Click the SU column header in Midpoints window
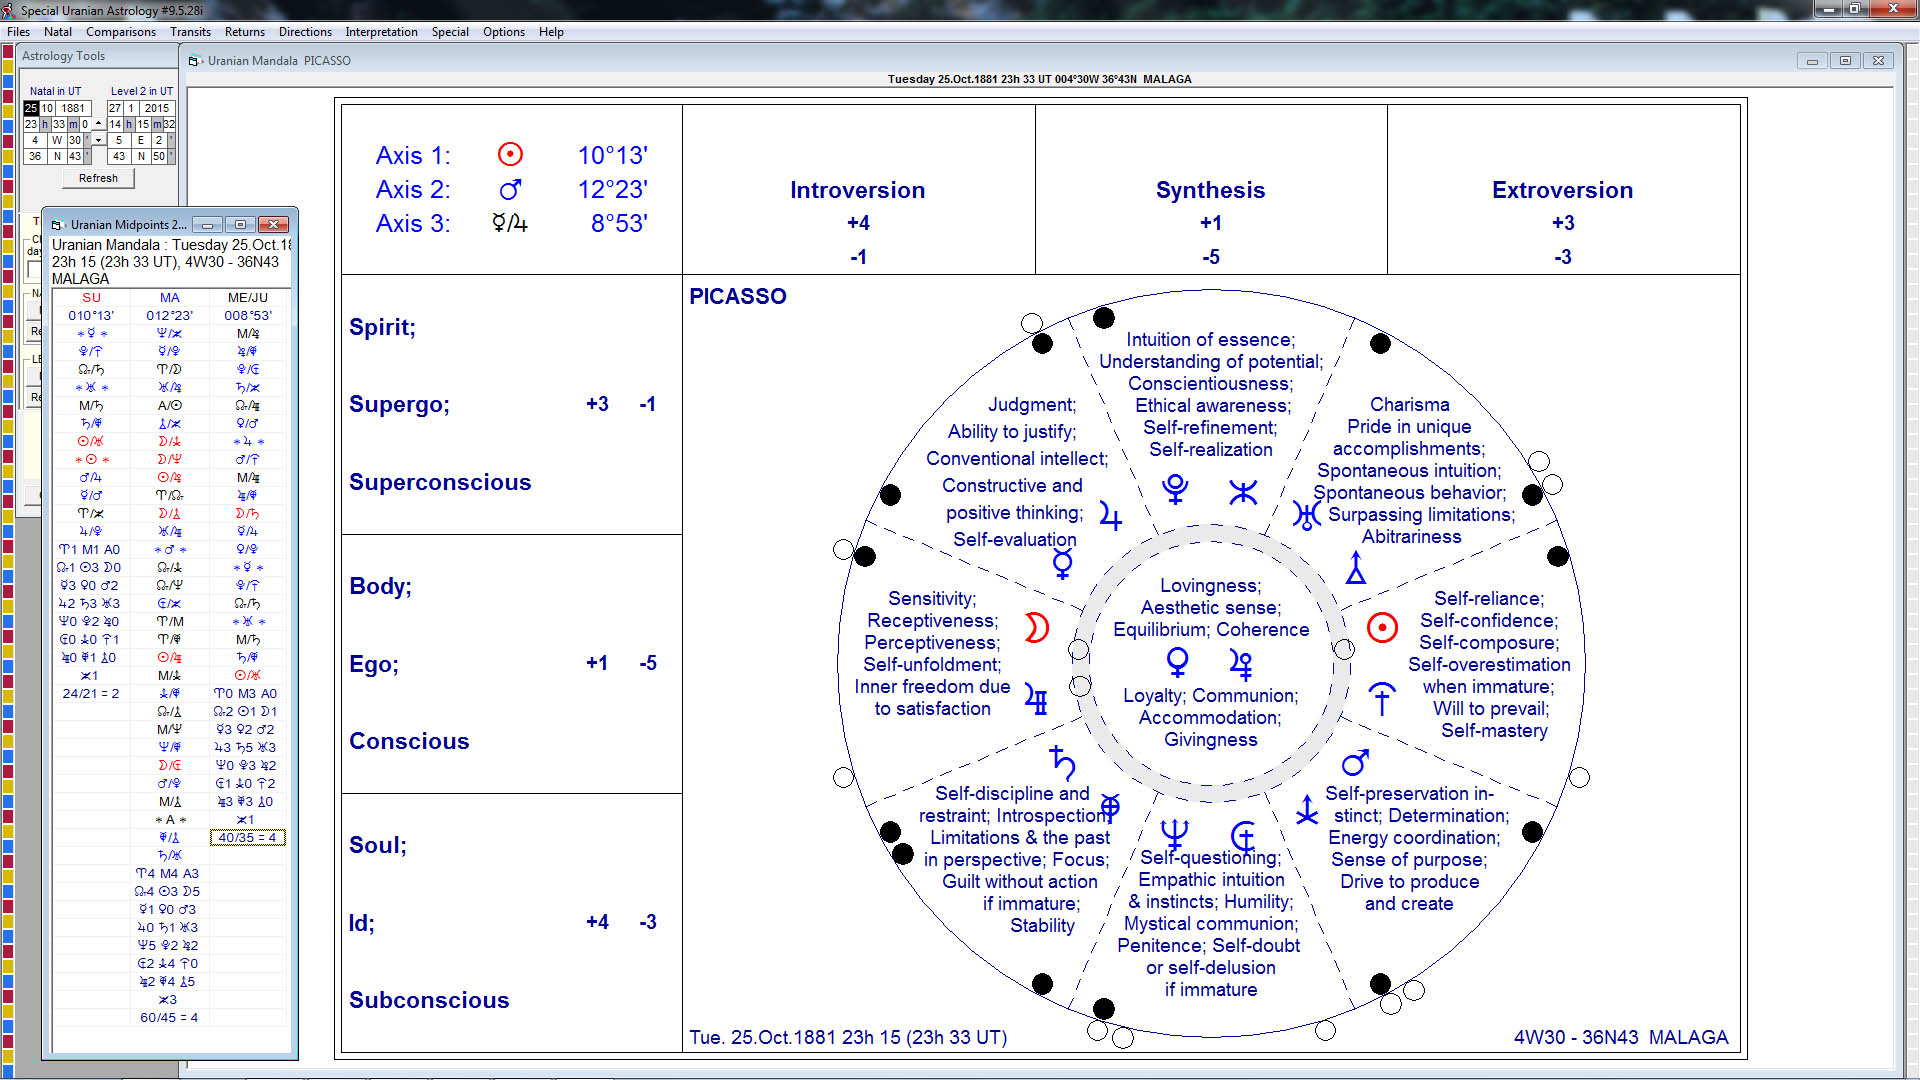Screen dimensions: 1920x1080 click(x=91, y=298)
